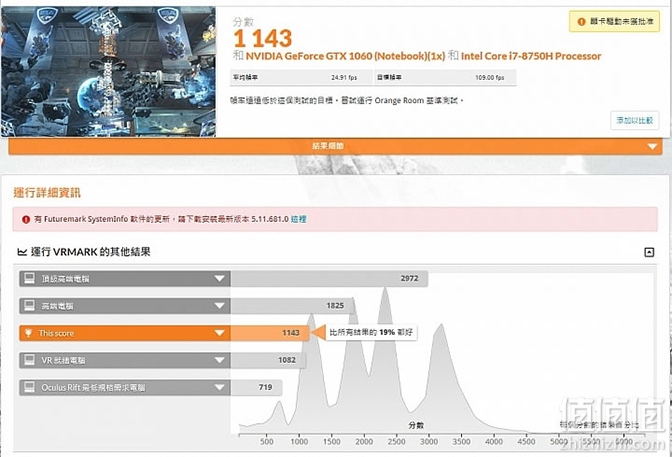Click the warning icon in driver notice
The image size is (672, 457).
coord(581,21)
